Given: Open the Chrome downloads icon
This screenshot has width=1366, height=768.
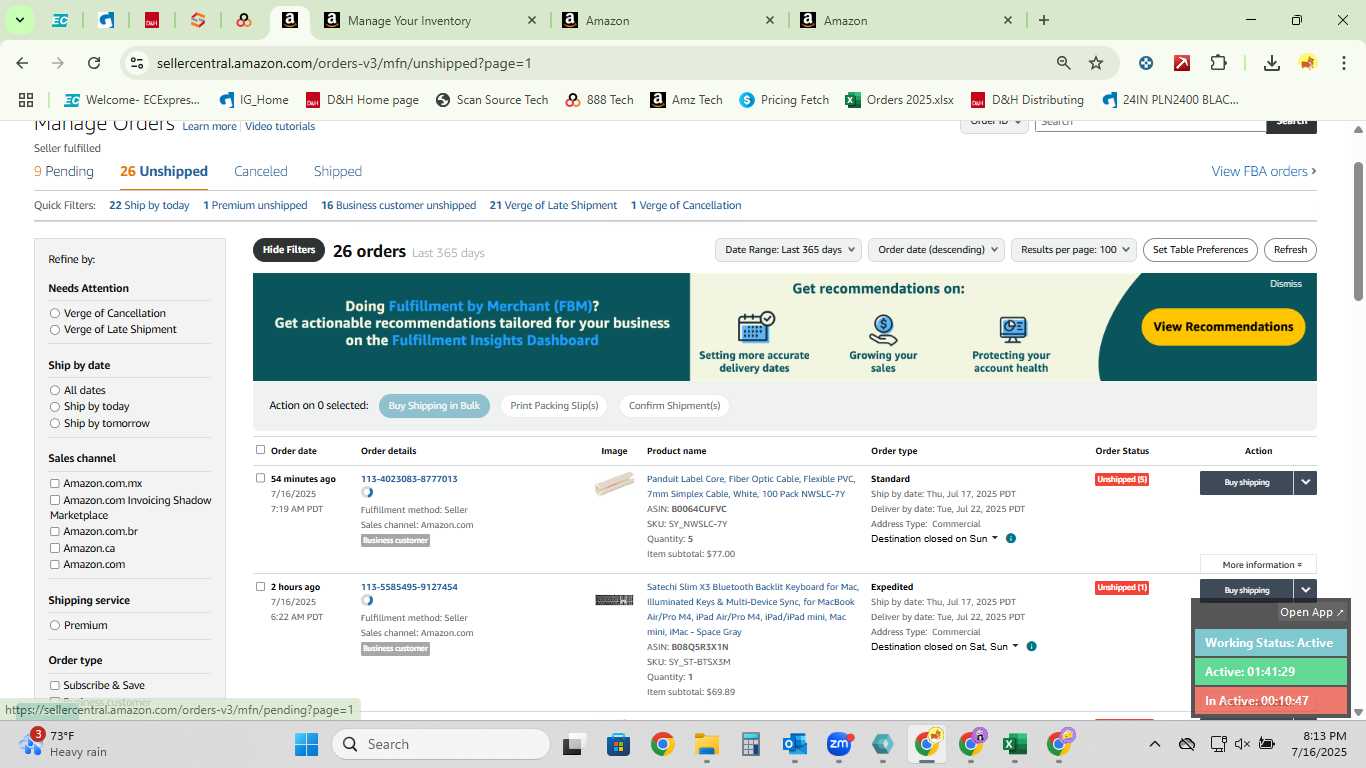Looking at the screenshot, I should pos(1272,63).
